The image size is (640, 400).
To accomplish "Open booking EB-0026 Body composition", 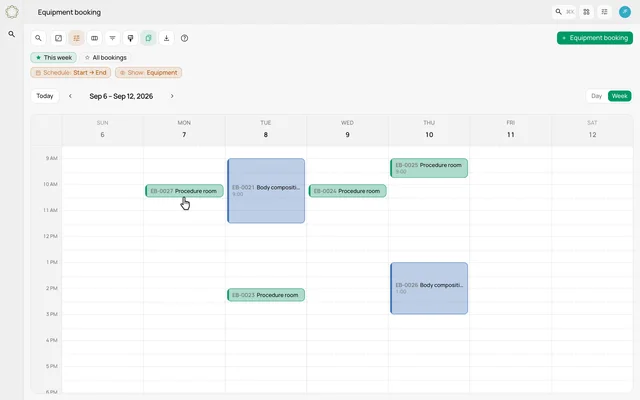I will 429,288.
